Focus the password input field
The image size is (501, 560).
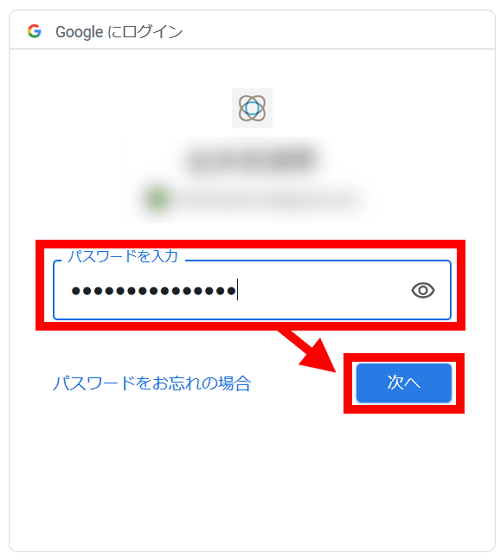coord(252,290)
